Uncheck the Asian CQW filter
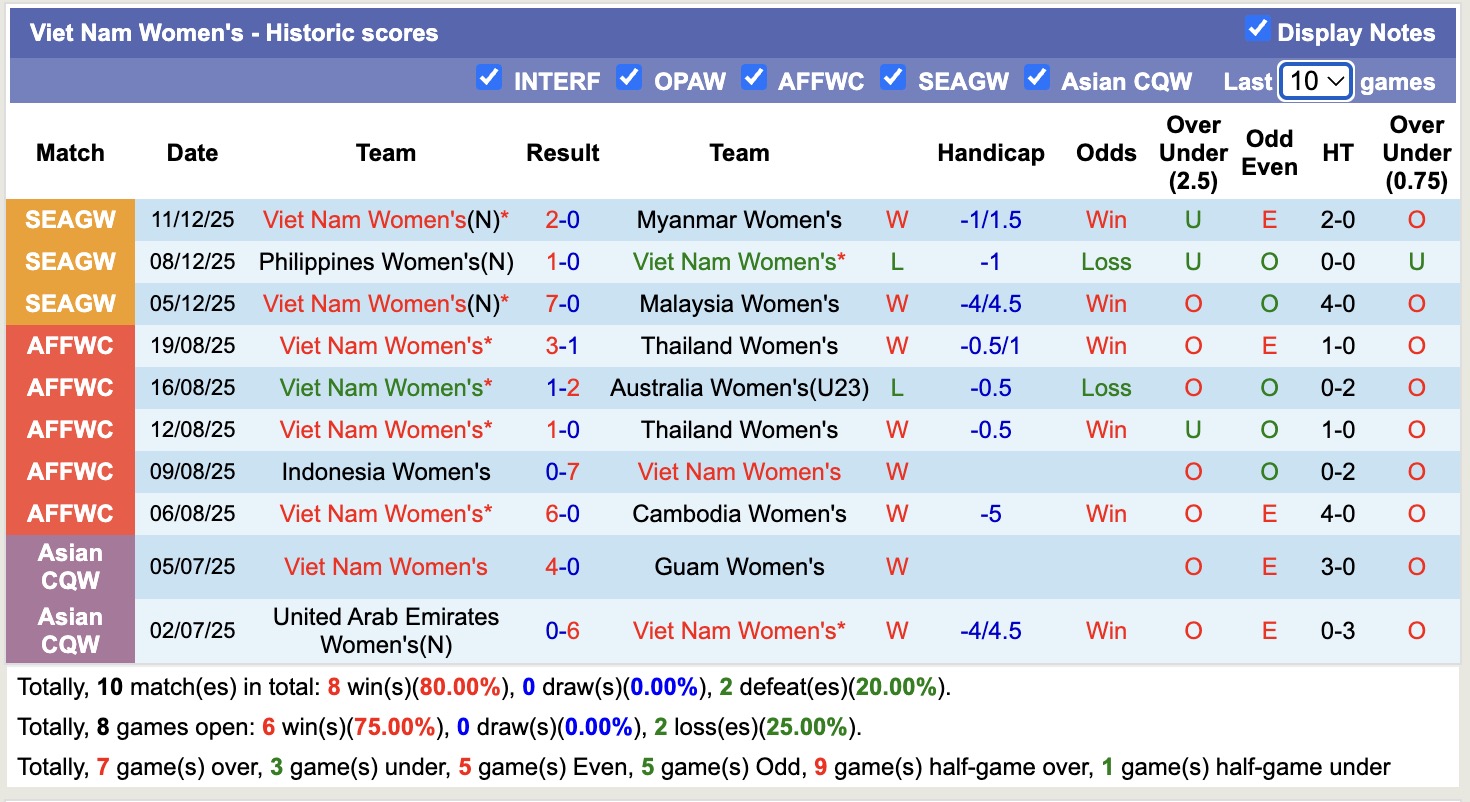 1037,78
